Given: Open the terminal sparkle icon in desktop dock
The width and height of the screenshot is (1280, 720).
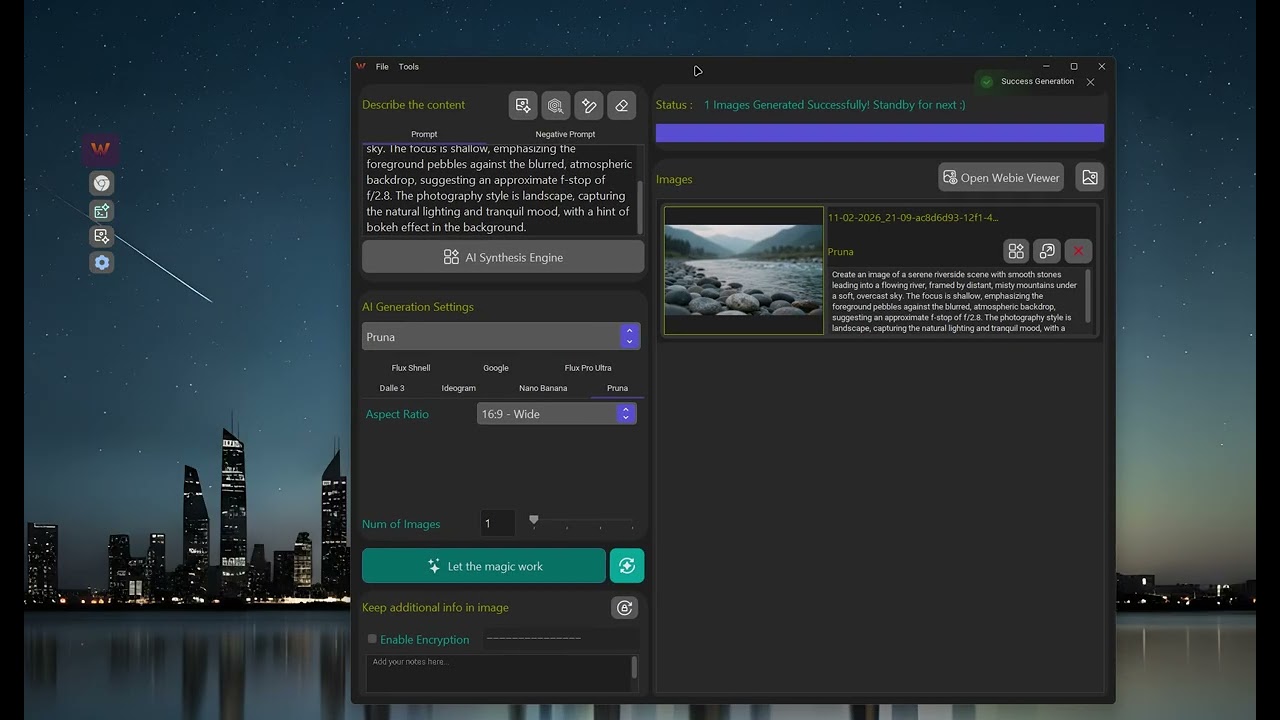Looking at the screenshot, I should pyautogui.click(x=101, y=210).
